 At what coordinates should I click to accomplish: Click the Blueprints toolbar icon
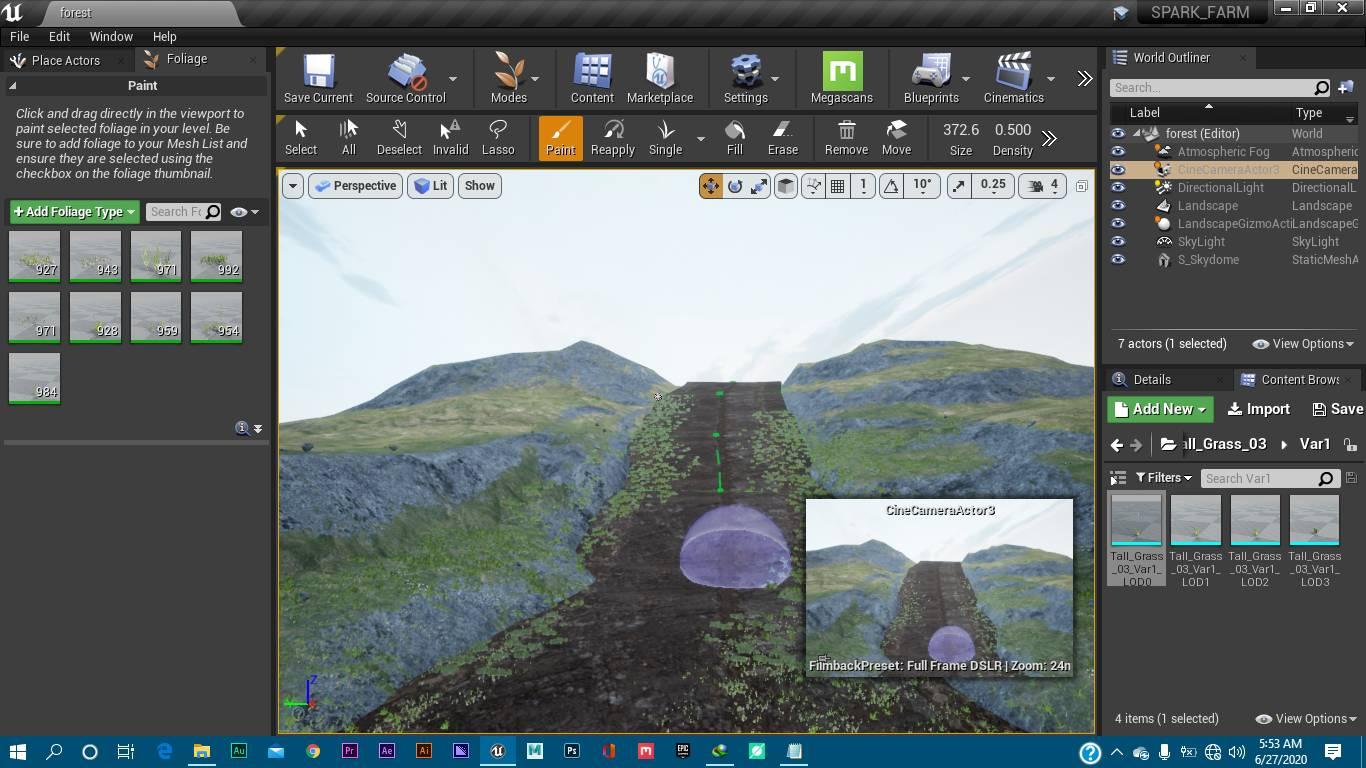931,78
